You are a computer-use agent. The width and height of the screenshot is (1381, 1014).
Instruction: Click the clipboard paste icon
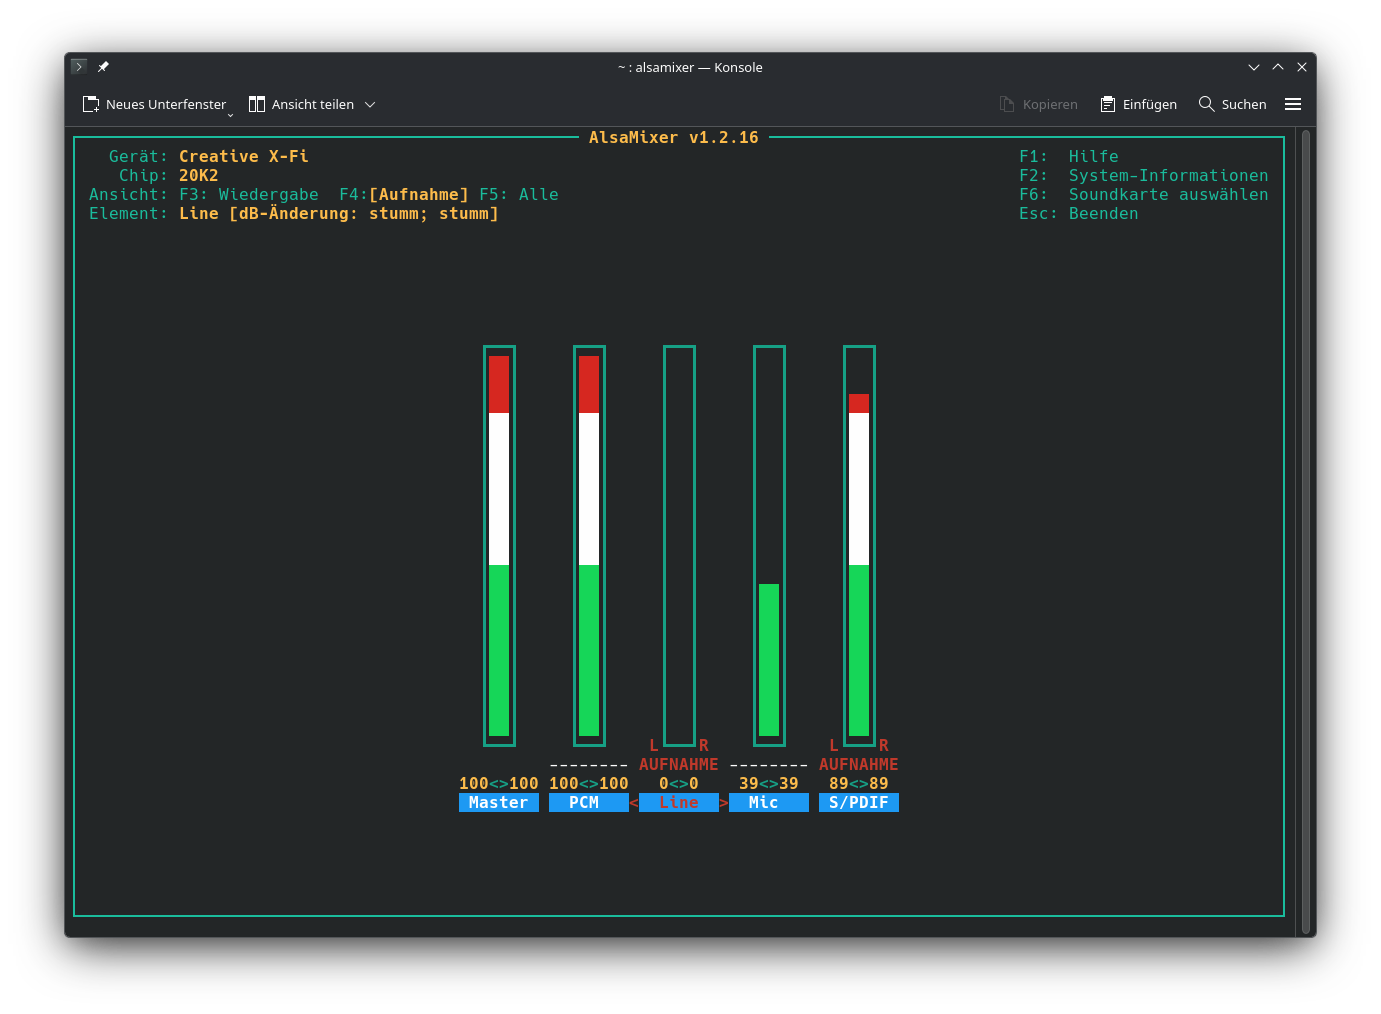[1108, 104]
